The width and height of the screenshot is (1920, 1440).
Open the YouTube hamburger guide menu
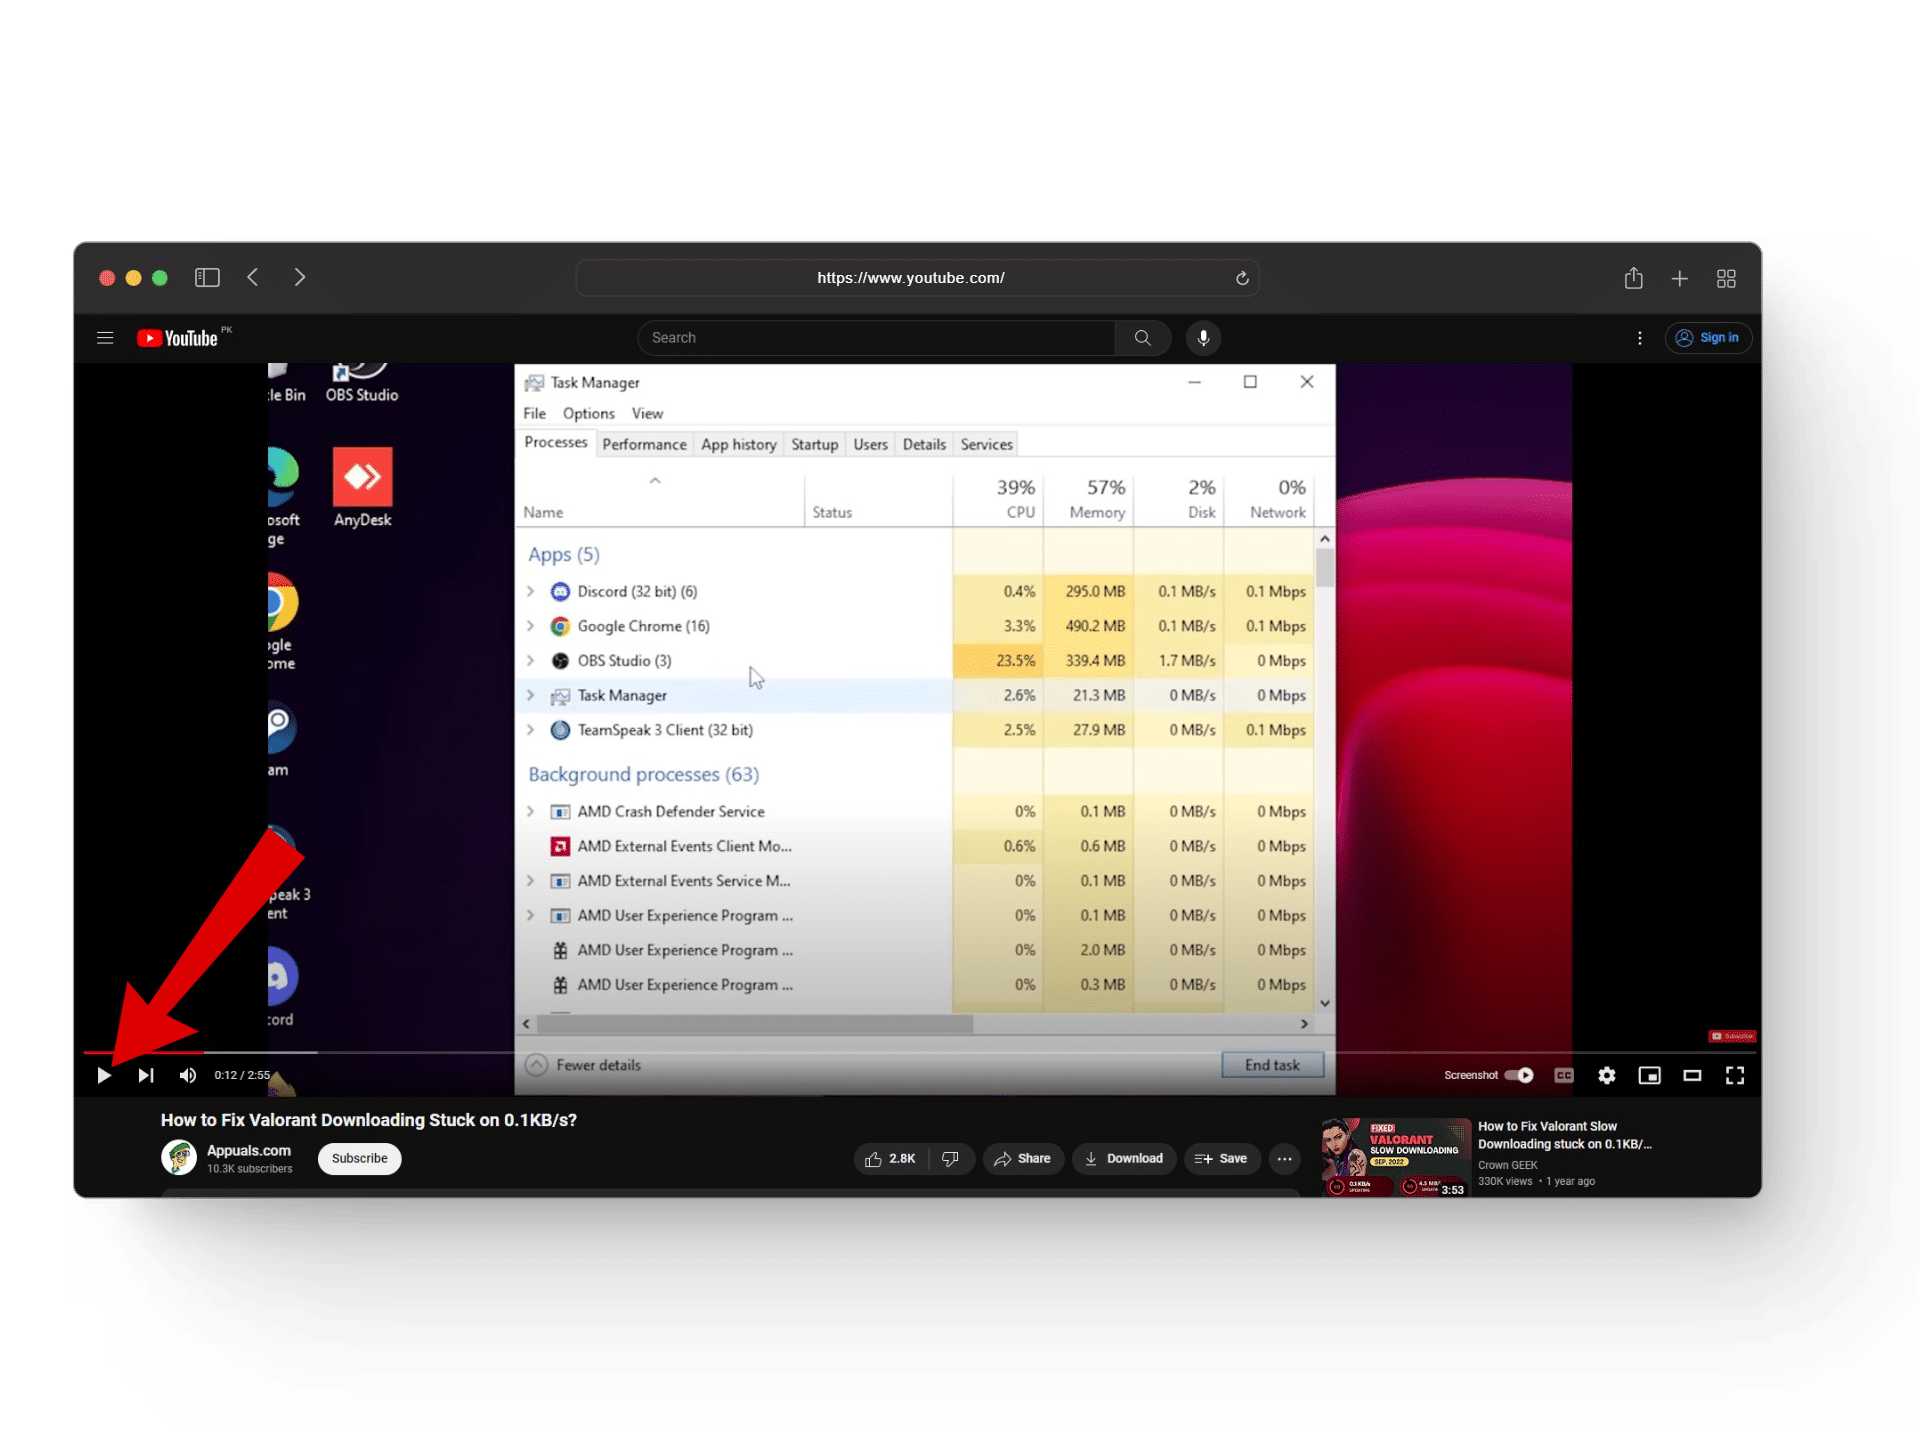pyautogui.click(x=105, y=338)
